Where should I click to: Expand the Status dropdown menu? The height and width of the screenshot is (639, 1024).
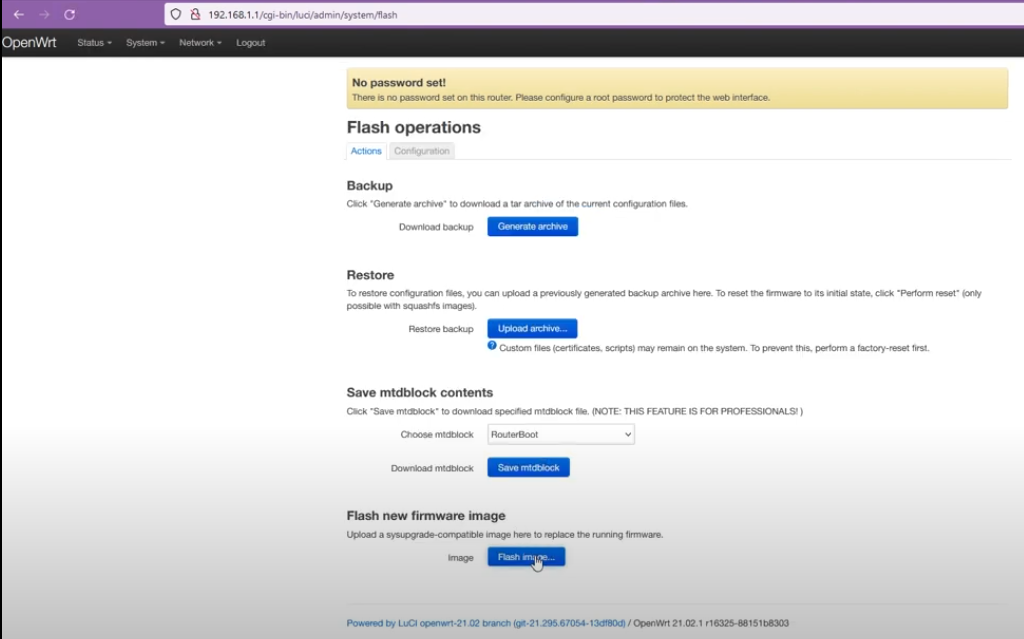(x=94, y=43)
